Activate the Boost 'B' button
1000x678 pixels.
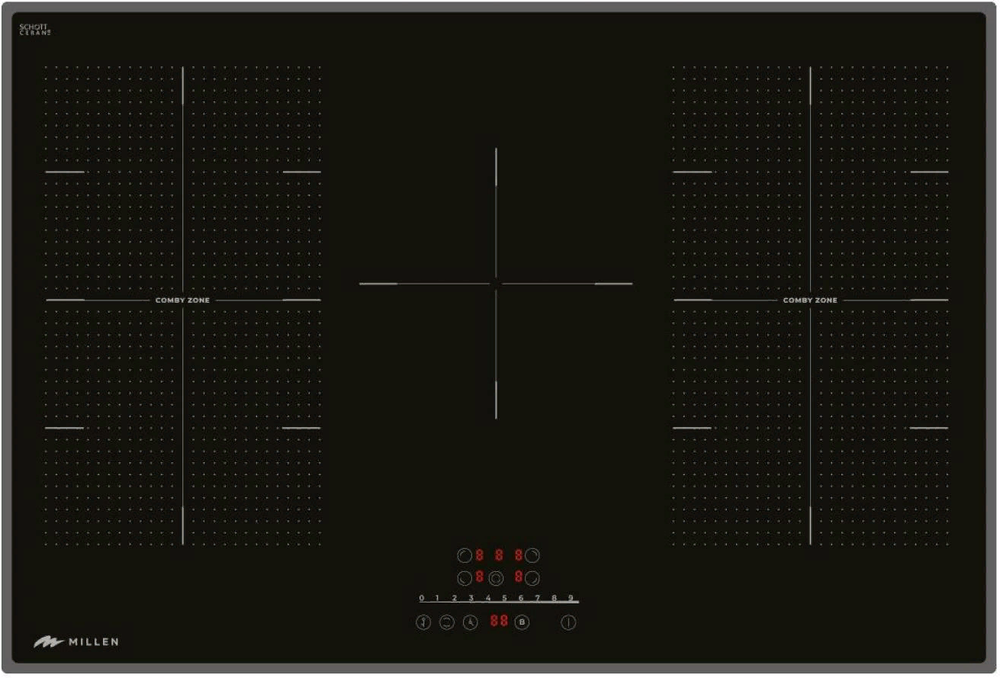tap(521, 622)
